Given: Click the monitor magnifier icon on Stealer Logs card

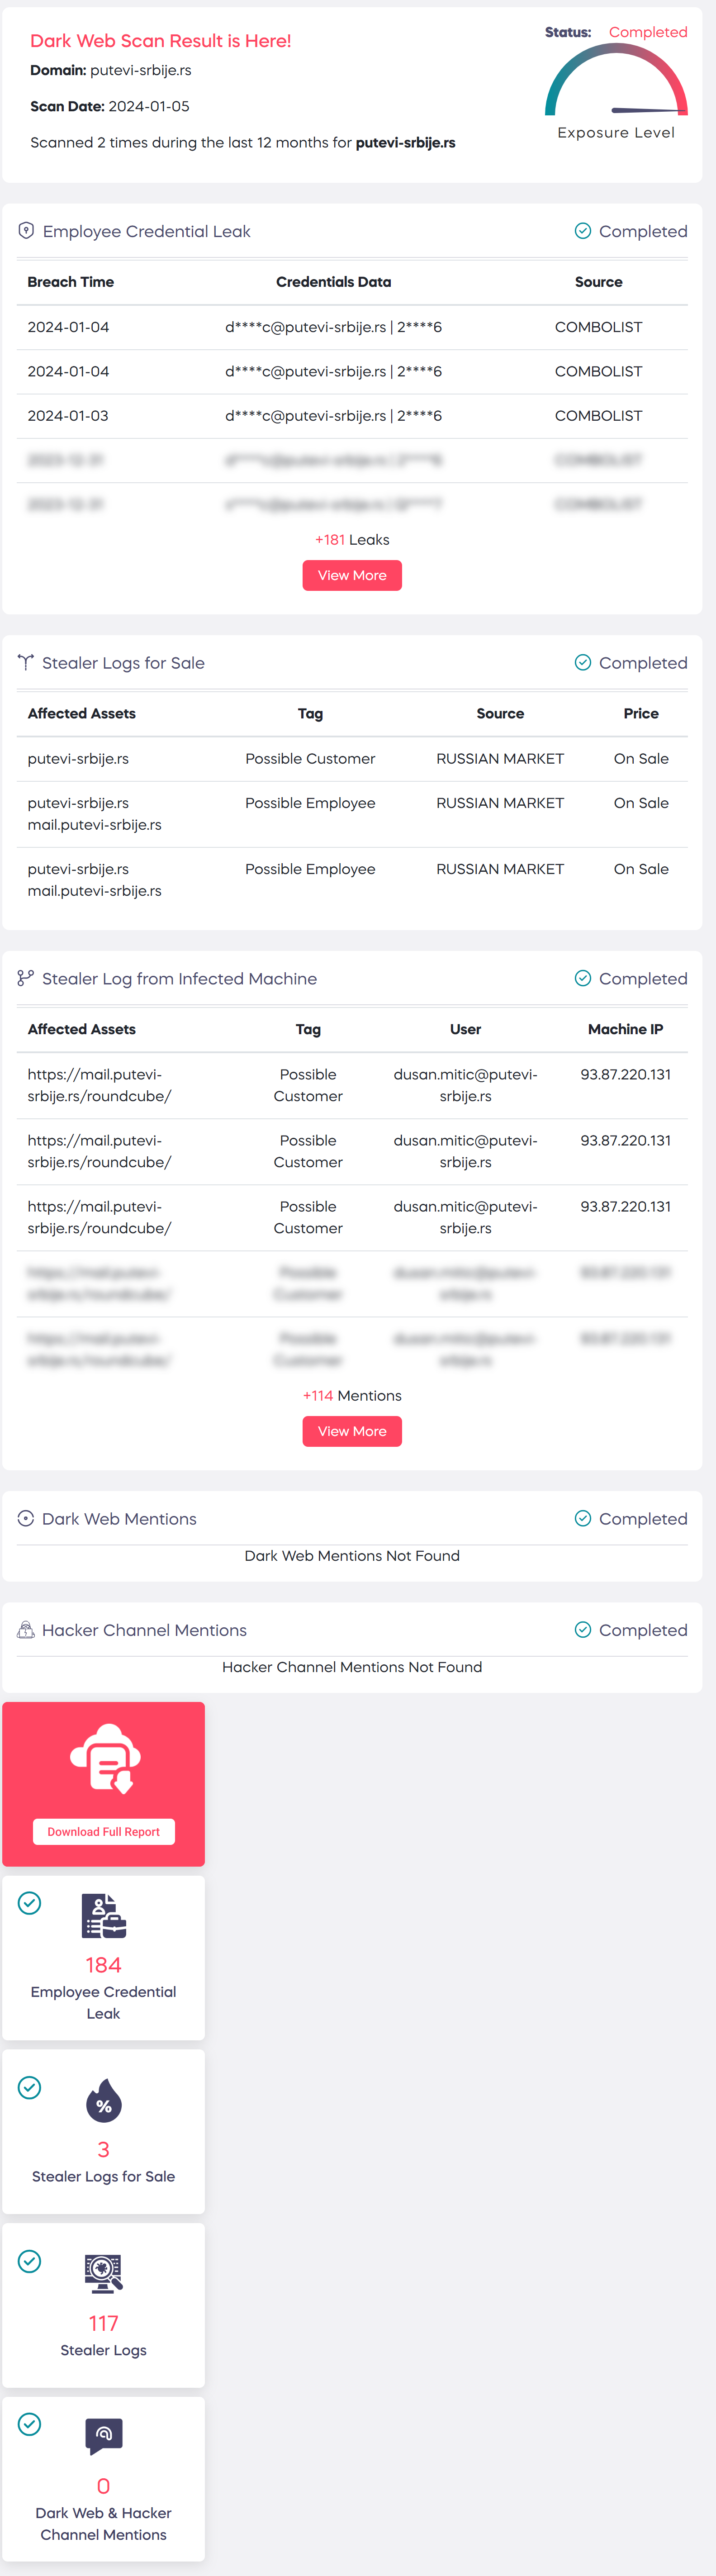Looking at the screenshot, I should click(104, 2274).
